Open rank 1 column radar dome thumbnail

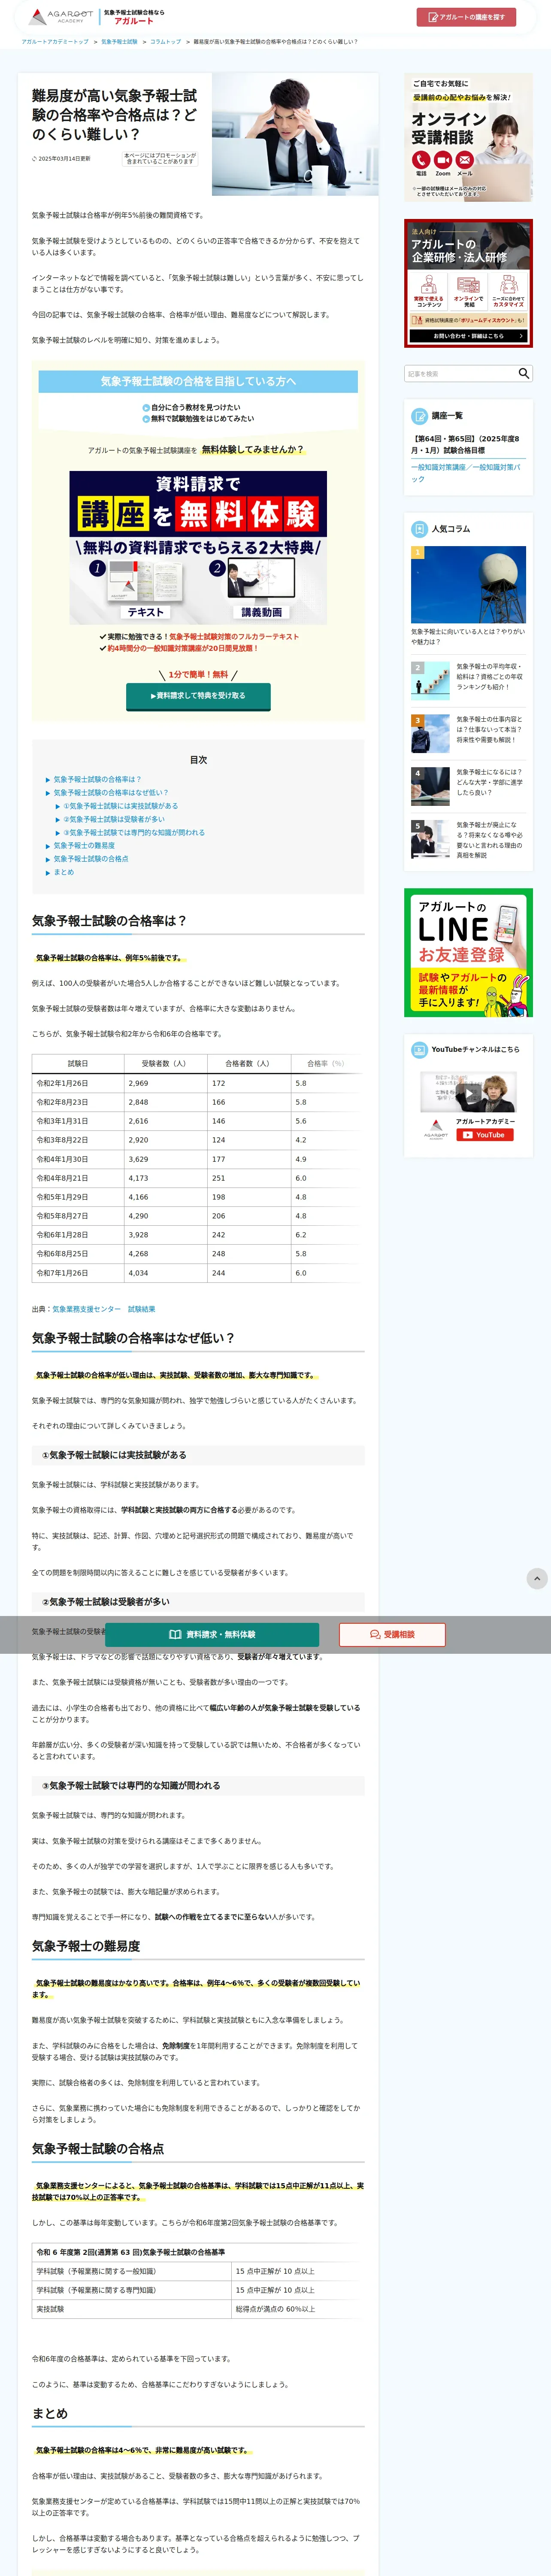click(x=468, y=585)
